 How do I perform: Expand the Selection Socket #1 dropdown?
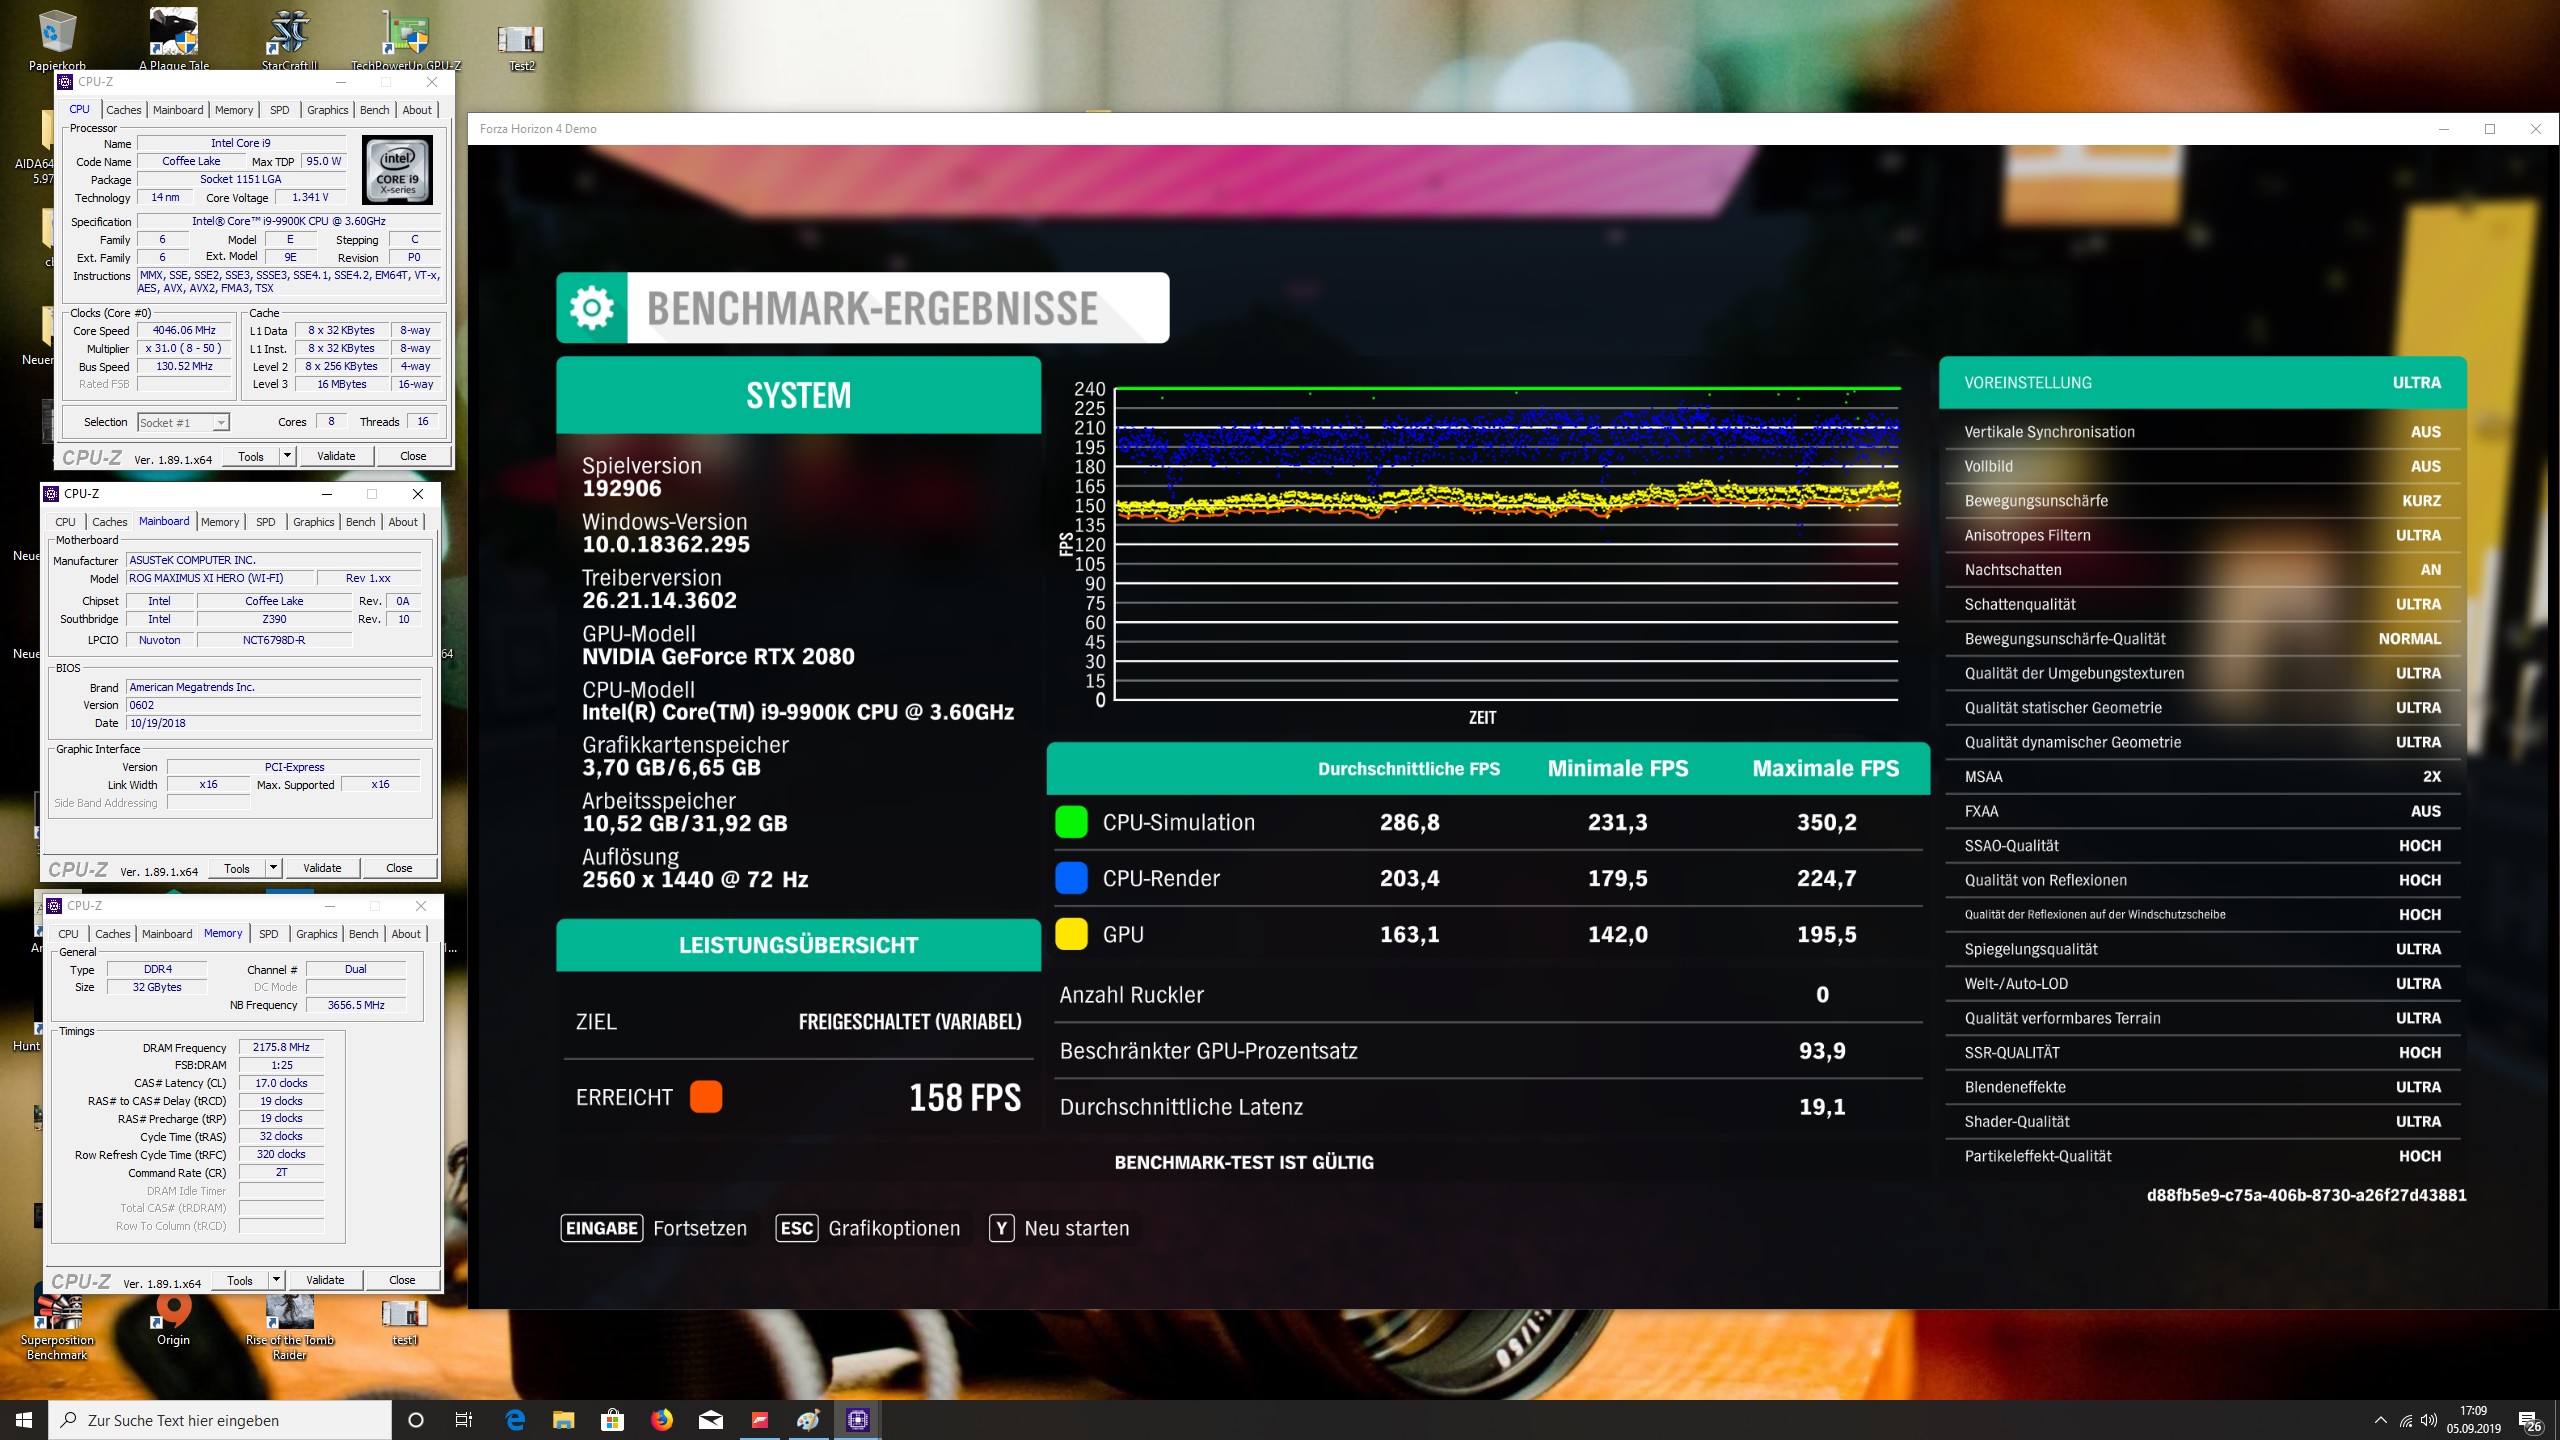tap(221, 423)
